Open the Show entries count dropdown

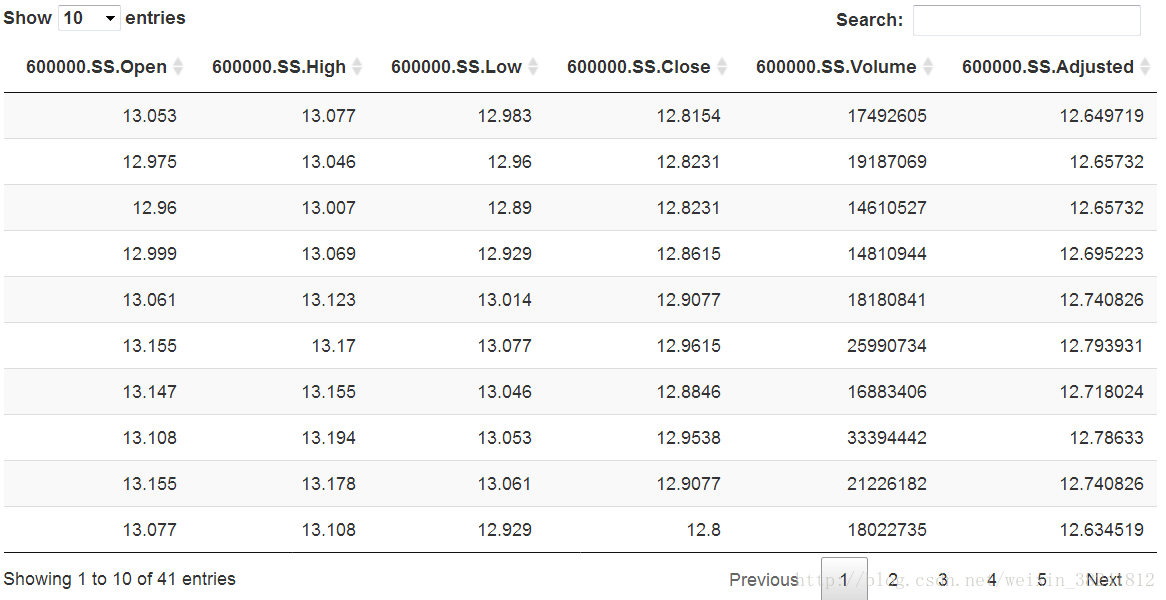(88, 18)
